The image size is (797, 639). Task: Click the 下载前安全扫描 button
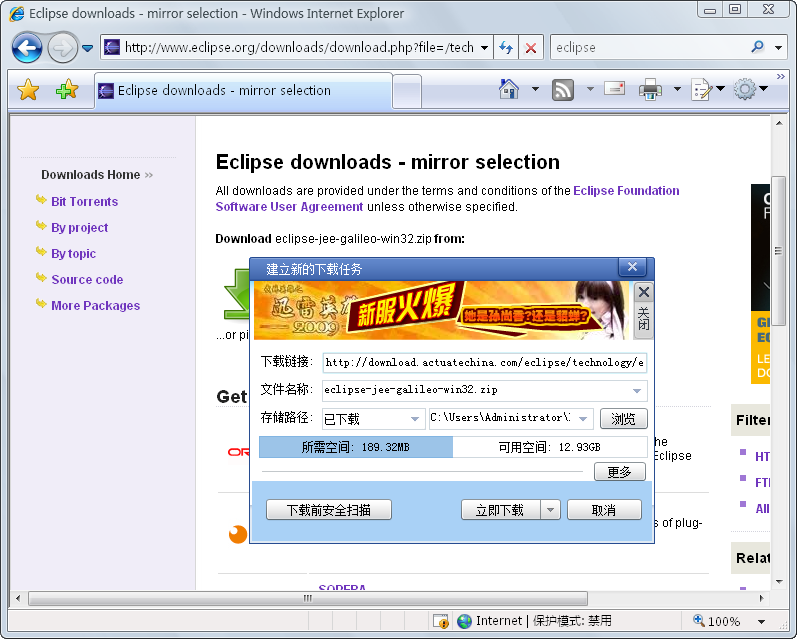pyautogui.click(x=328, y=510)
